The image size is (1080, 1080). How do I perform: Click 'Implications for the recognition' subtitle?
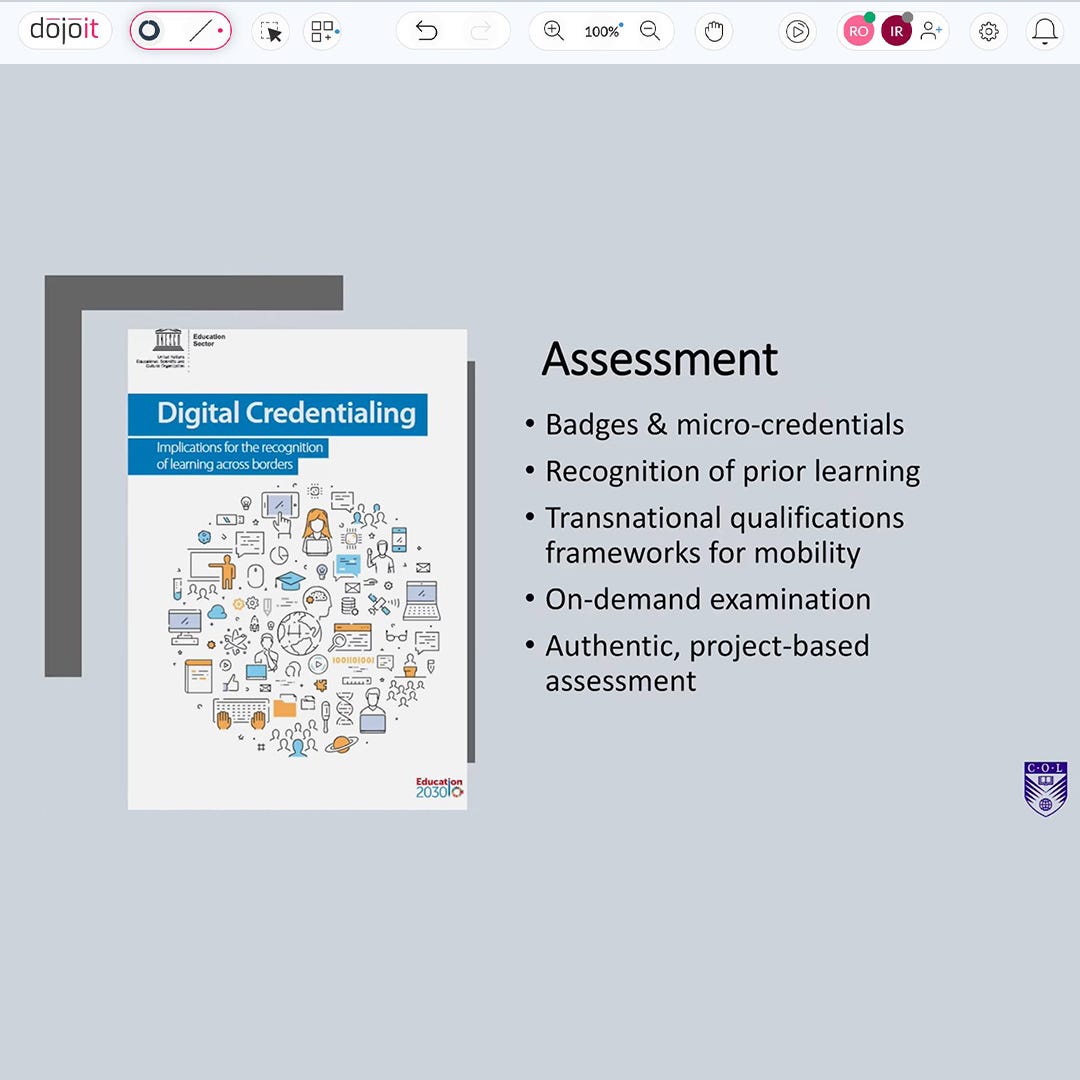[240, 447]
